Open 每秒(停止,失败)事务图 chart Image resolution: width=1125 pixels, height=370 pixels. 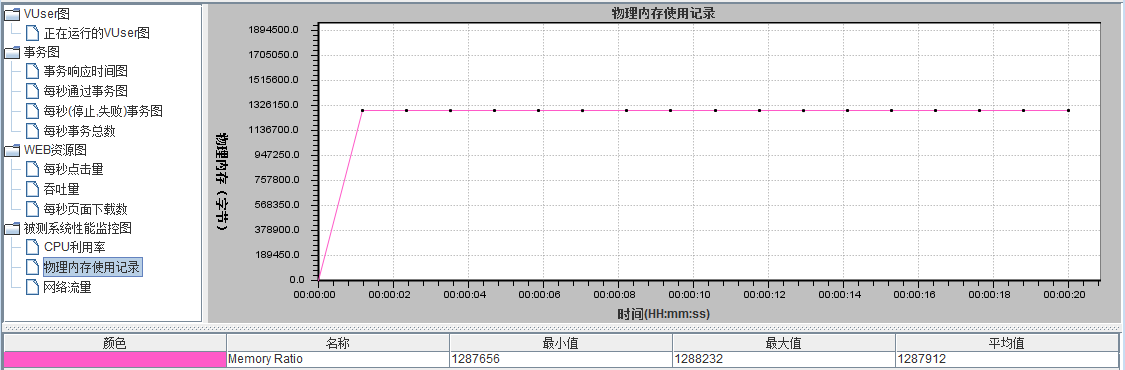point(103,111)
